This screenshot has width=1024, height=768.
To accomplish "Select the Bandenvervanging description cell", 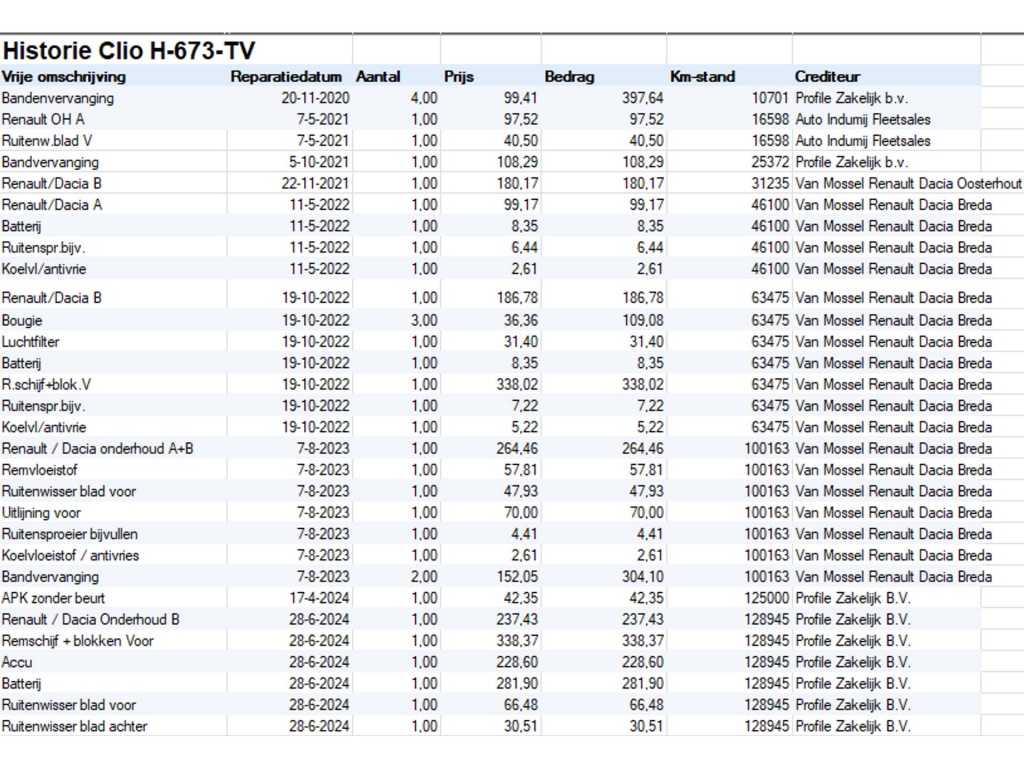I will pos(58,98).
